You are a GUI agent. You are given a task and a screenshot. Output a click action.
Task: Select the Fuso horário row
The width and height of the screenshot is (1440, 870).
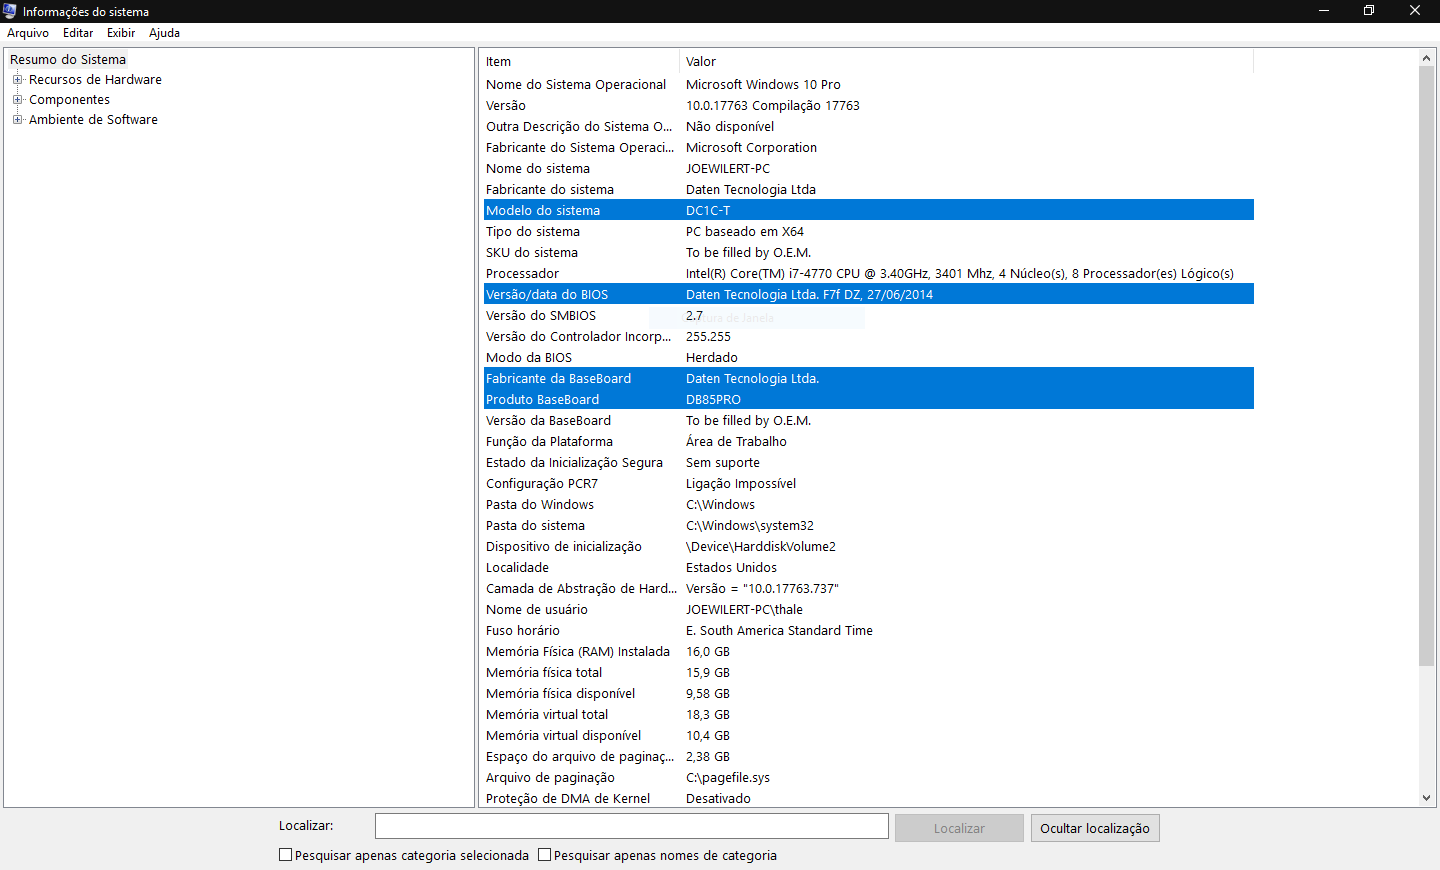[868, 631]
